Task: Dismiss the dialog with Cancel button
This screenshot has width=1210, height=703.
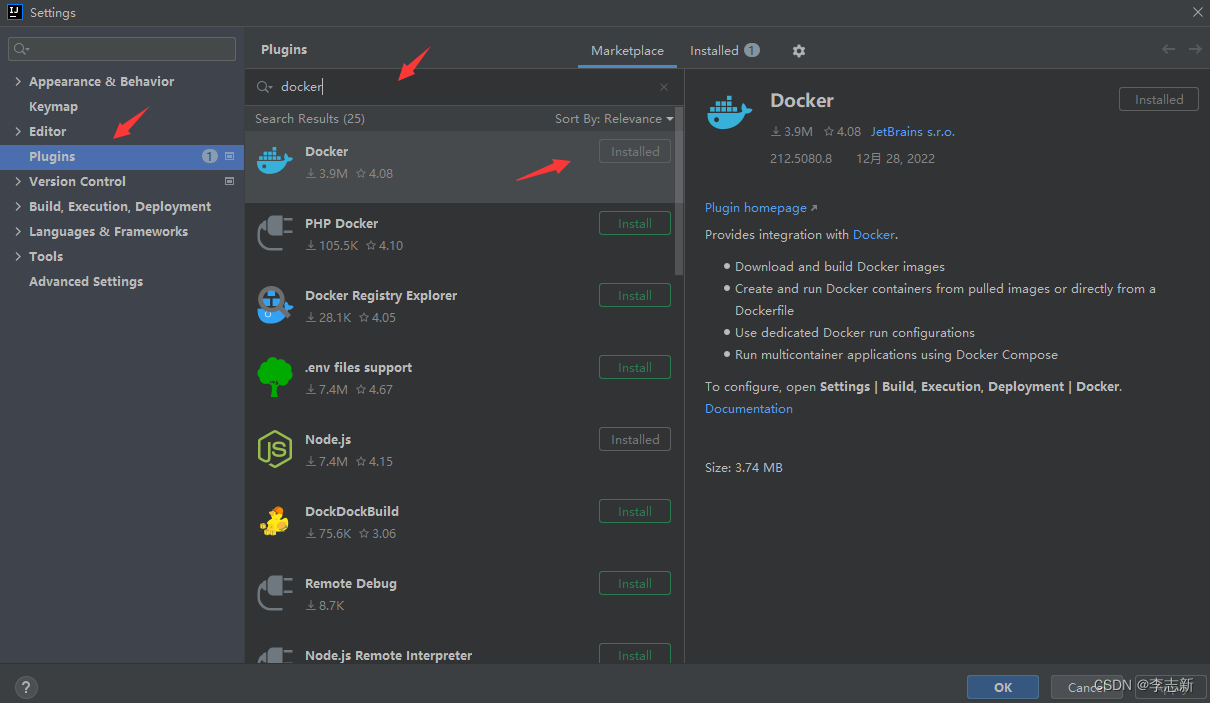Action: 1087,687
